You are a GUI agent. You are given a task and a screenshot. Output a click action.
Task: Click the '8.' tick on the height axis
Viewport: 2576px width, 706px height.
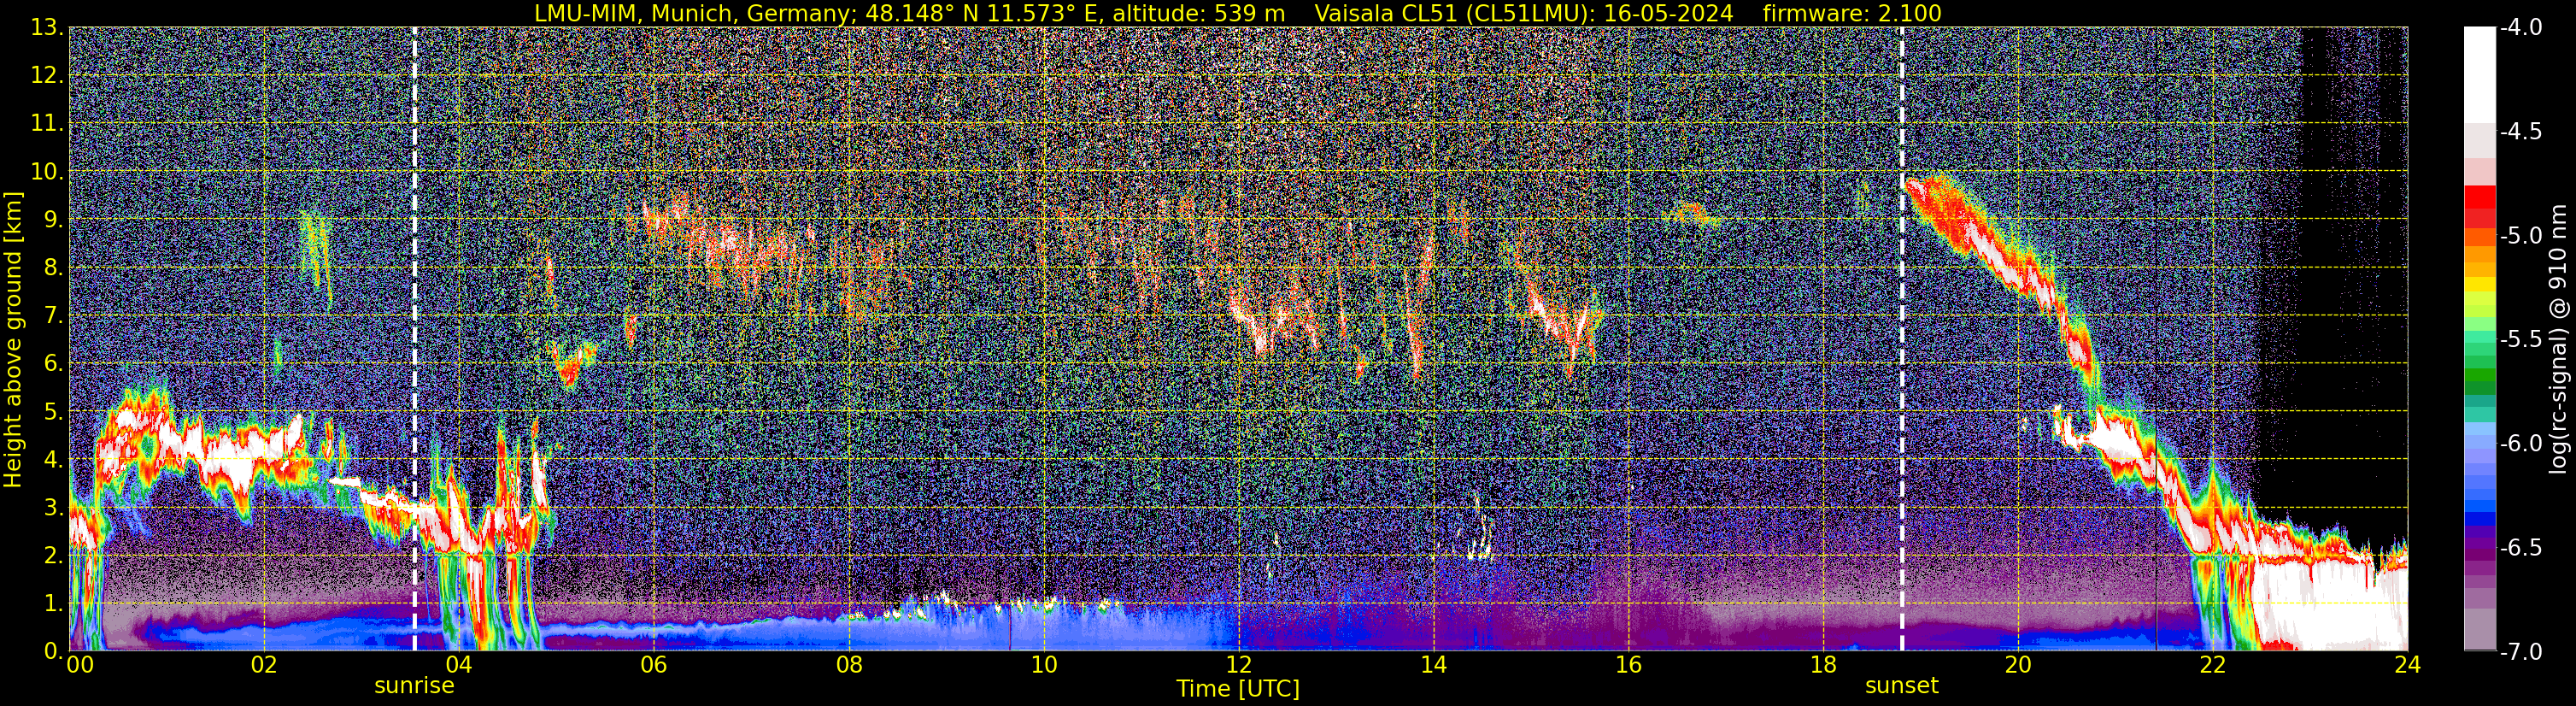tap(53, 267)
